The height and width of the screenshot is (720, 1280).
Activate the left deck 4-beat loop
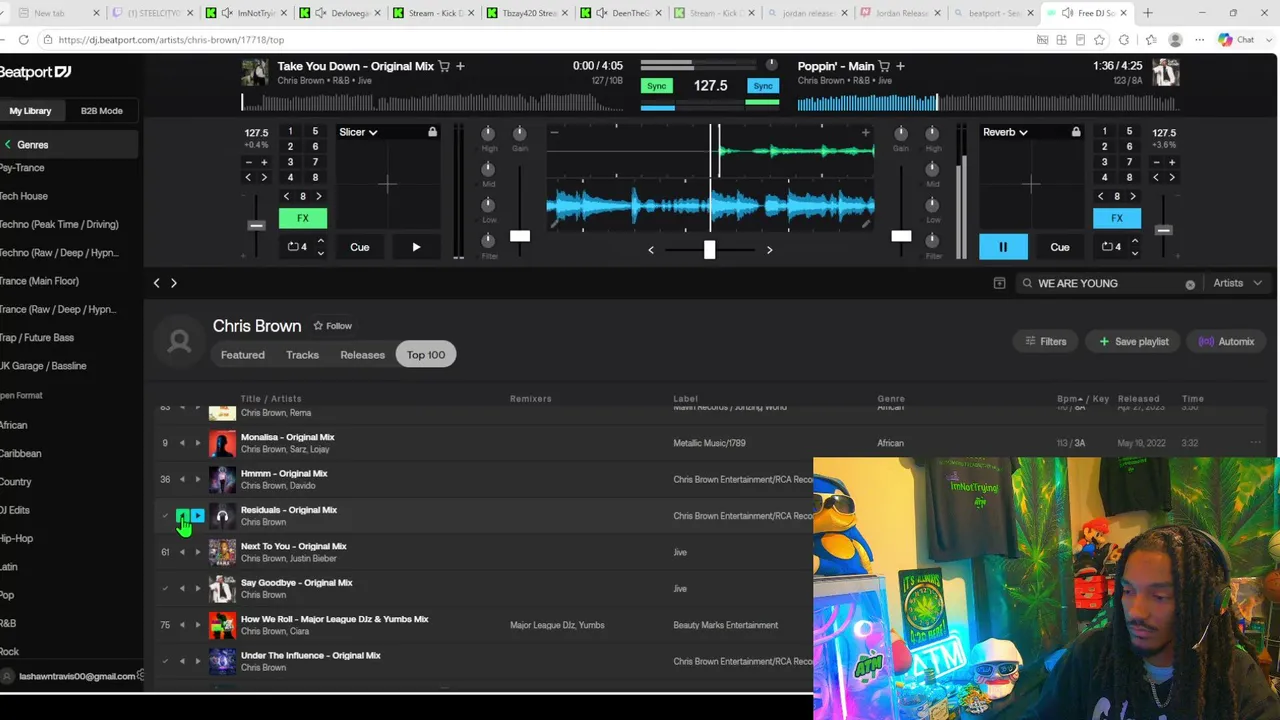[x=298, y=247]
